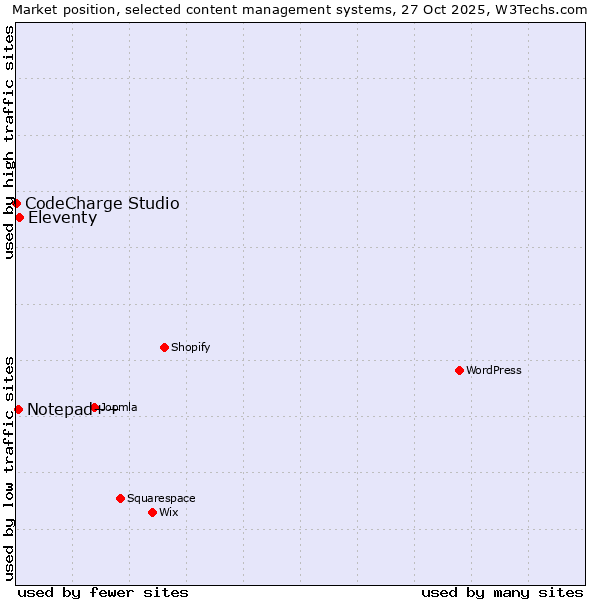The height and width of the screenshot is (600, 600).
Task: Select the Squarespace text label
Action: pos(161,498)
